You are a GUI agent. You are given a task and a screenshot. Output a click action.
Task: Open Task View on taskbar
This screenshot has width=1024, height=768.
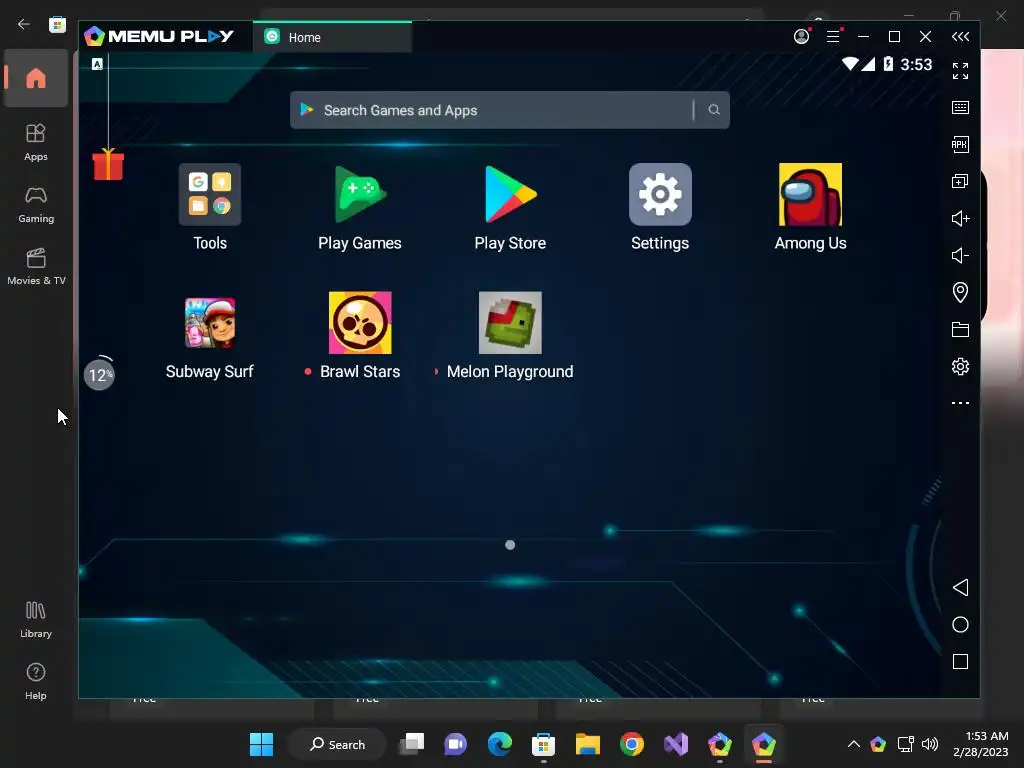point(412,744)
